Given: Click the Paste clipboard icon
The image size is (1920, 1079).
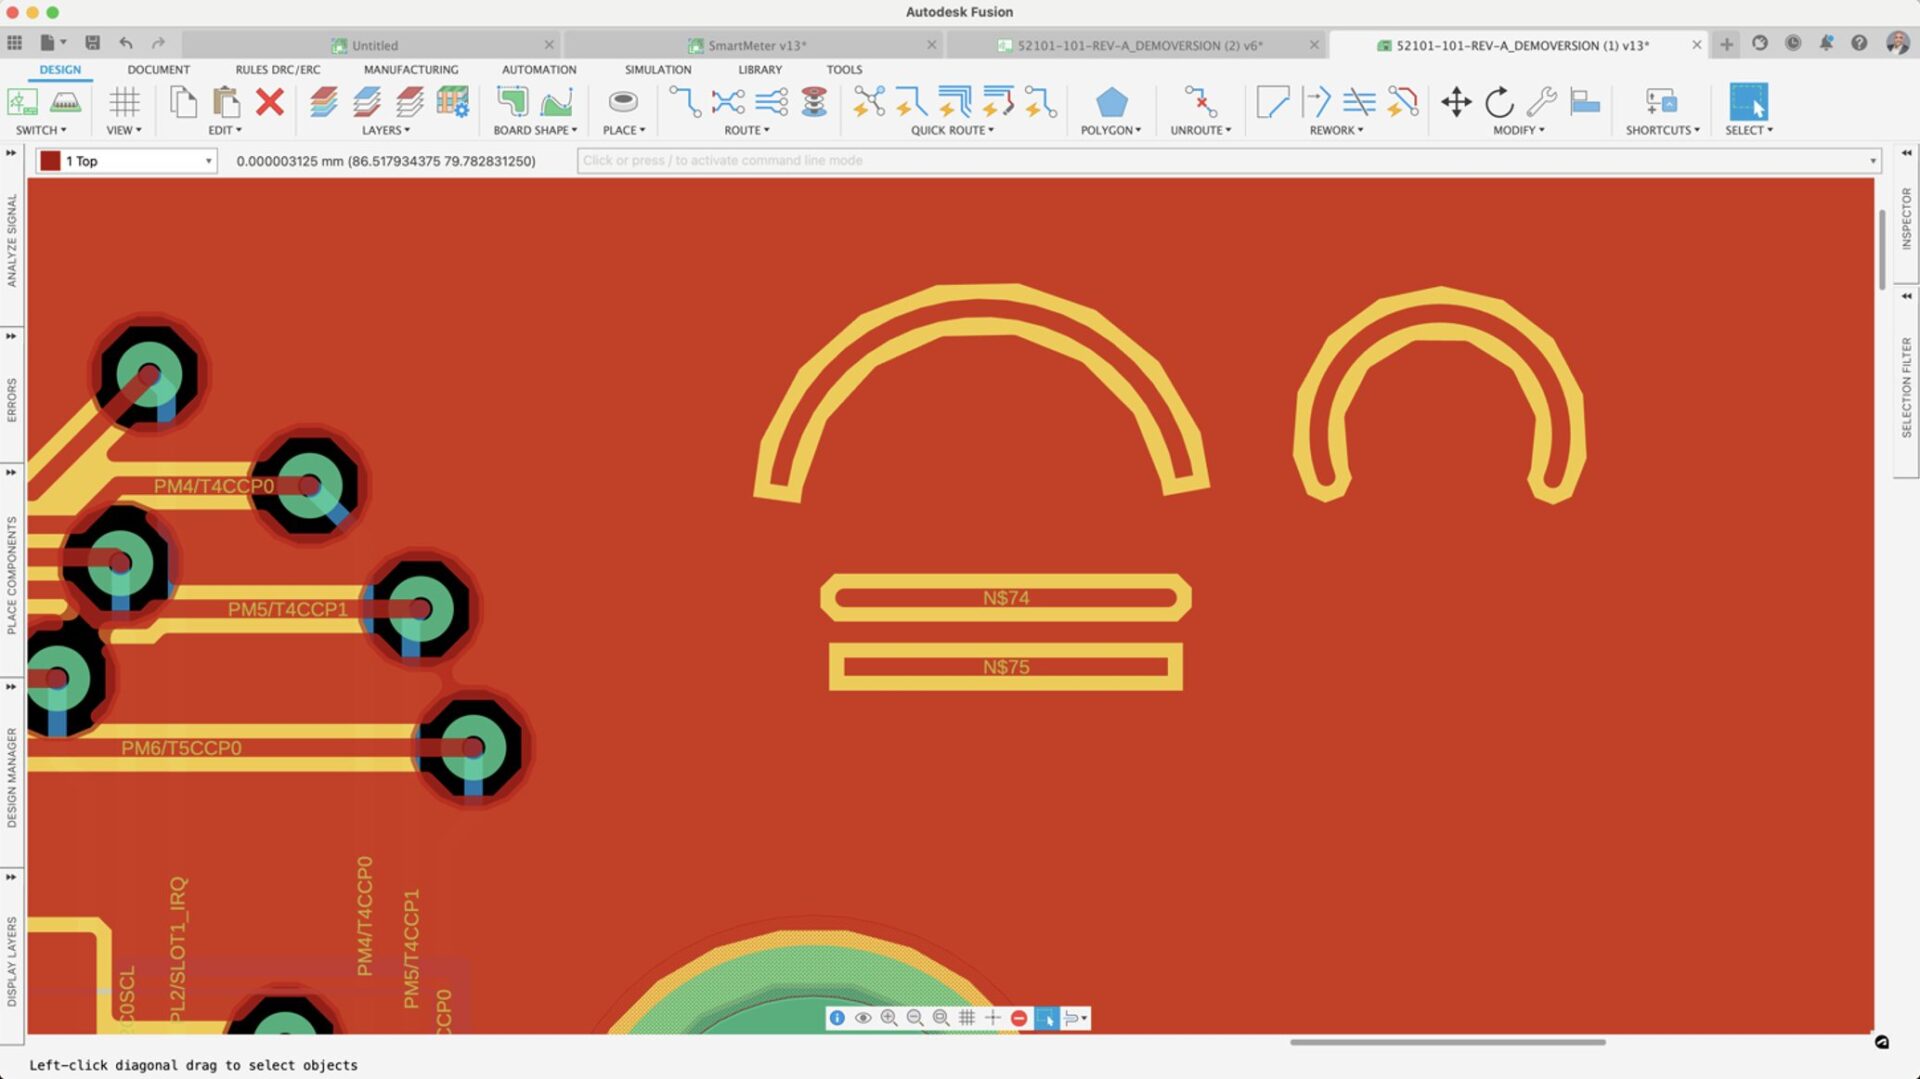Looking at the screenshot, I should coord(227,102).
